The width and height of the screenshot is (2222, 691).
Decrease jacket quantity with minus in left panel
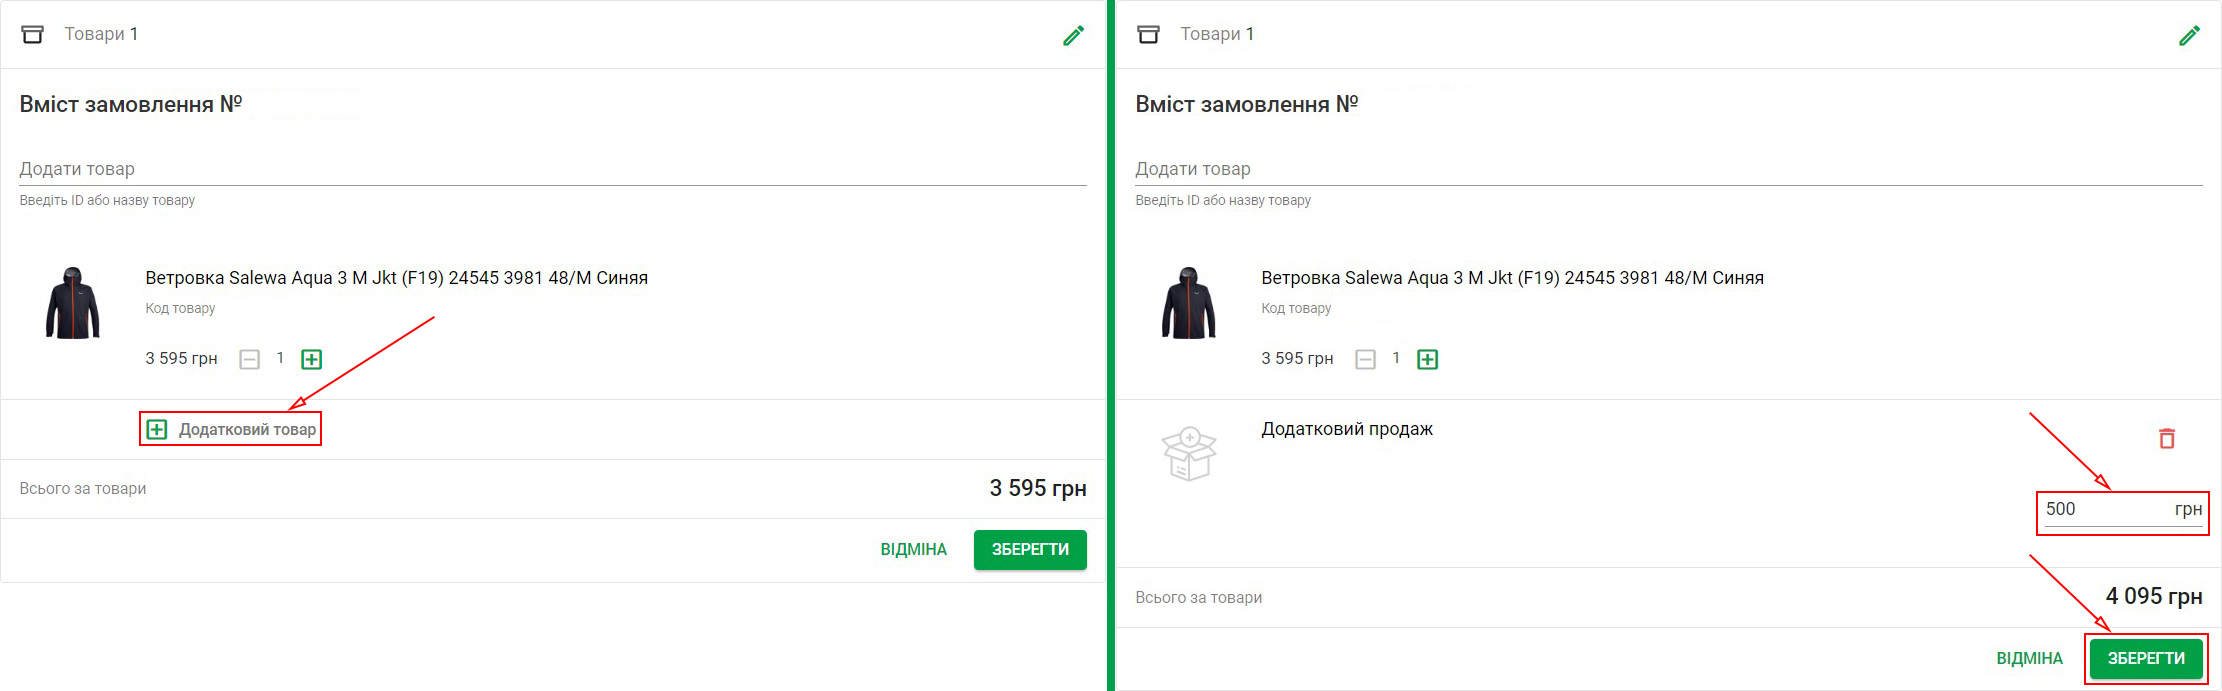coord(250,359)
